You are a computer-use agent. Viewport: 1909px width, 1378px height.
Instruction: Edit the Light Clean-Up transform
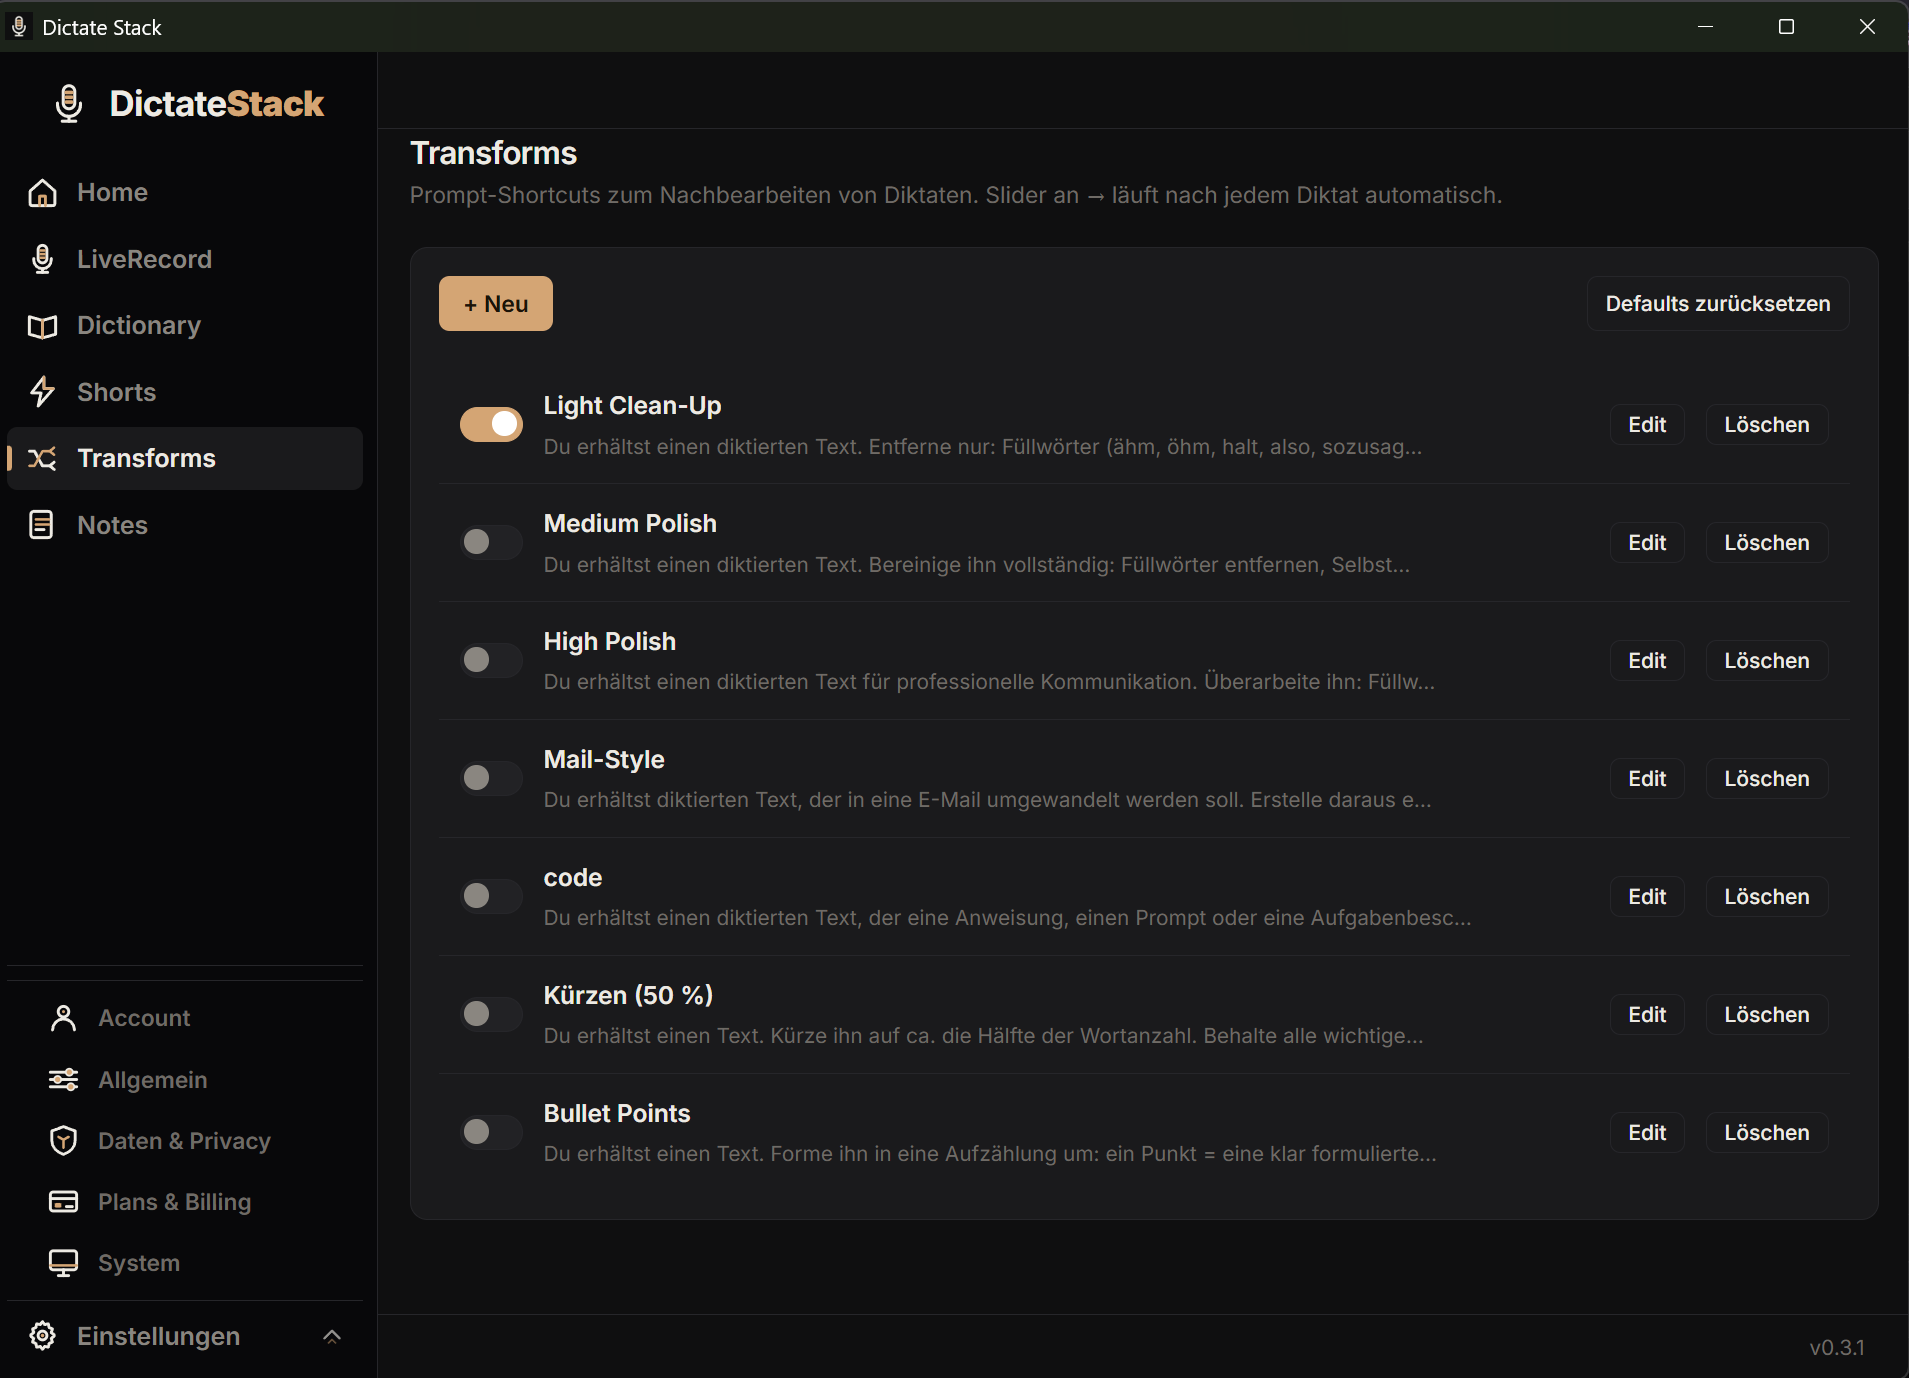pyautogui.click(x=1647, y=425)
